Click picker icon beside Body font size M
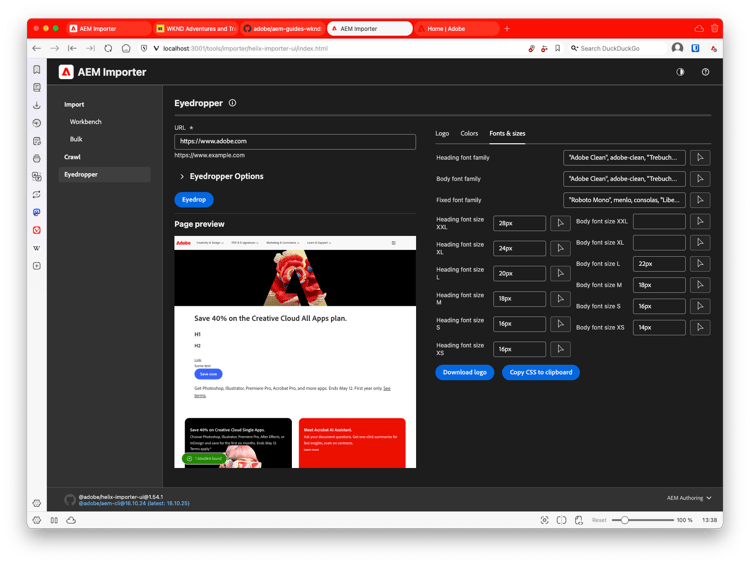The image size is (750, 564). click(700, 285)
